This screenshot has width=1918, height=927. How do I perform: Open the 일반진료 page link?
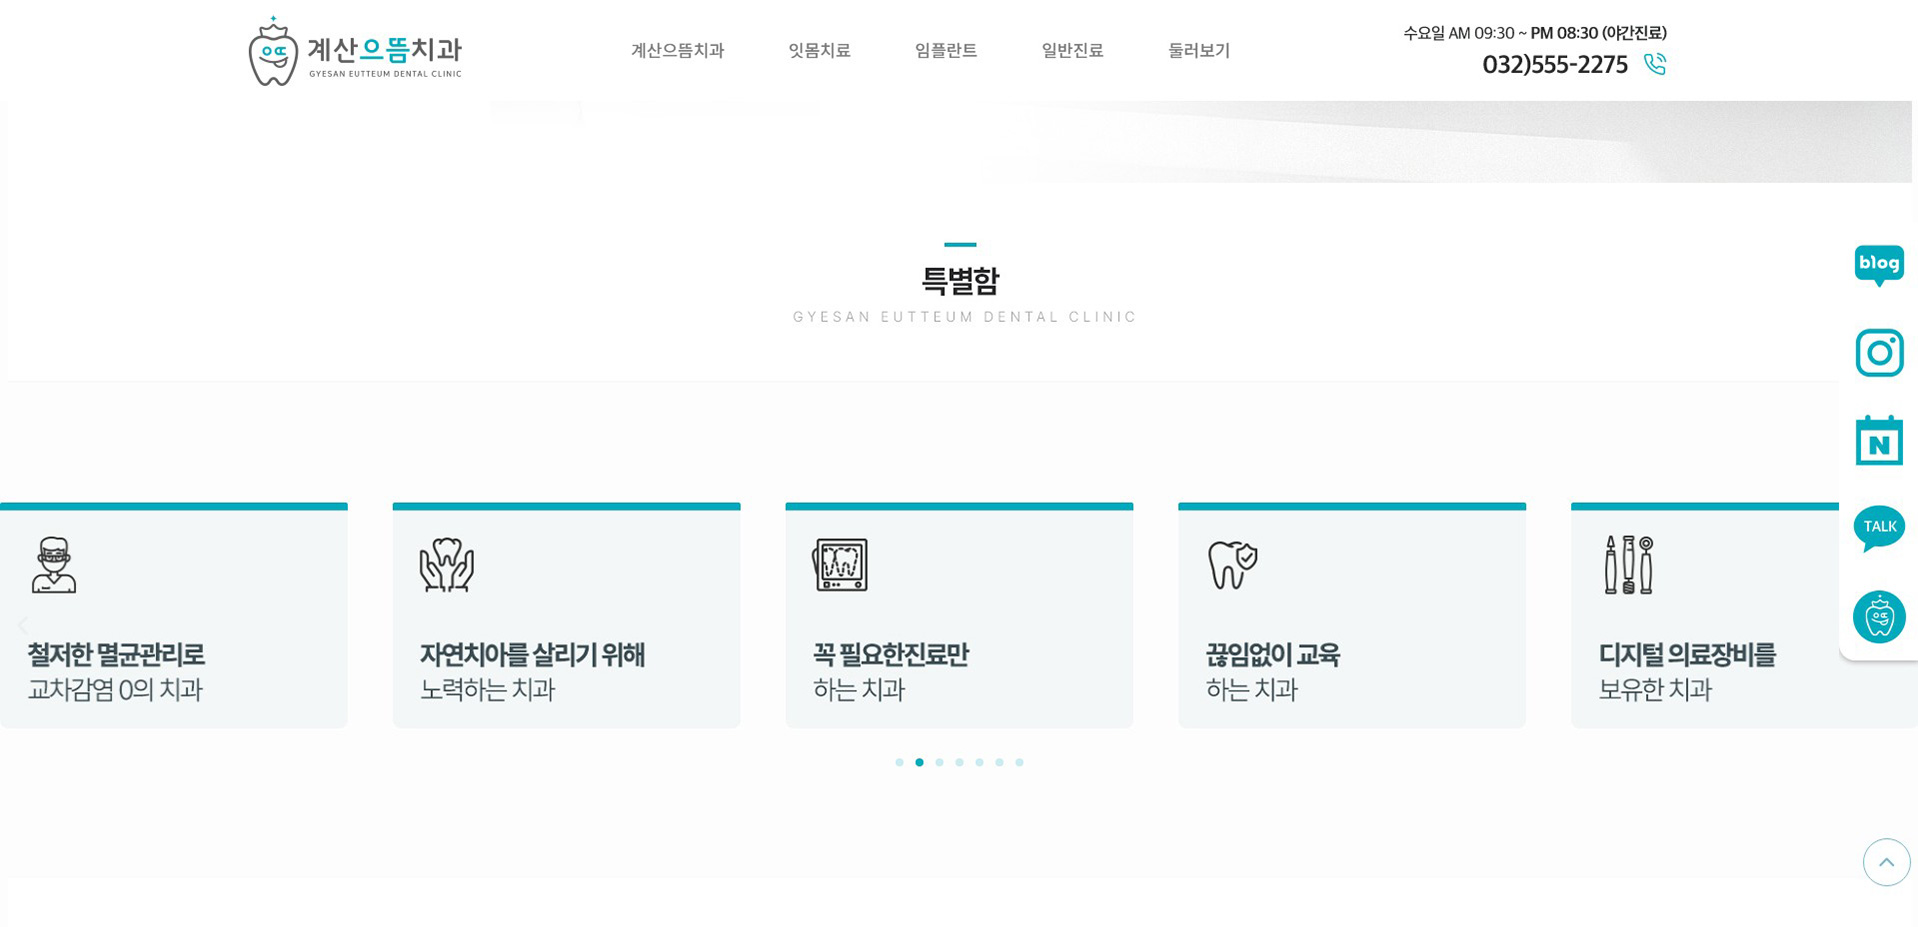click(1072, 50)
